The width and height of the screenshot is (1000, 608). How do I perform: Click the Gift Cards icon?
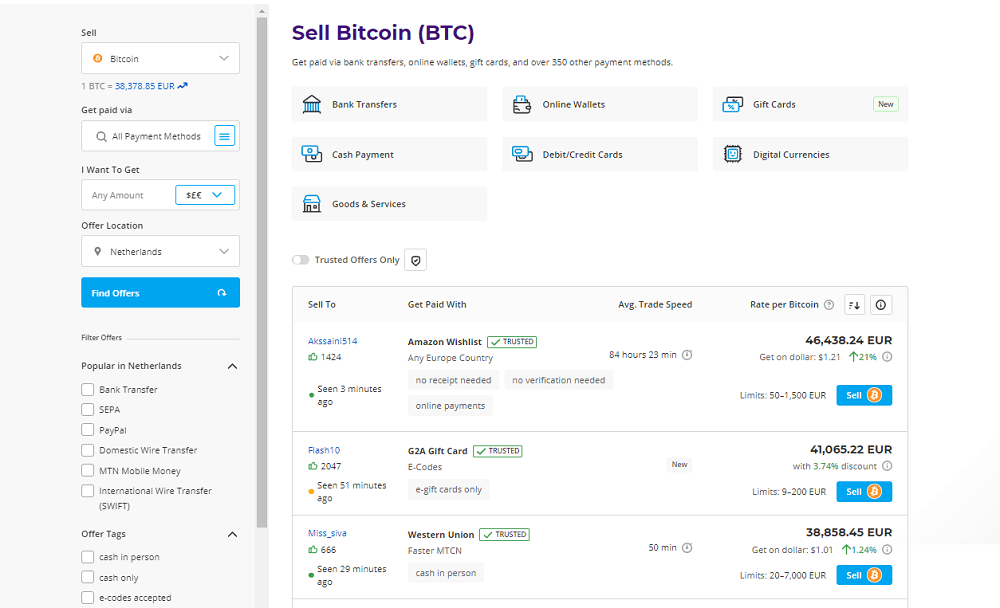(733, 104)
